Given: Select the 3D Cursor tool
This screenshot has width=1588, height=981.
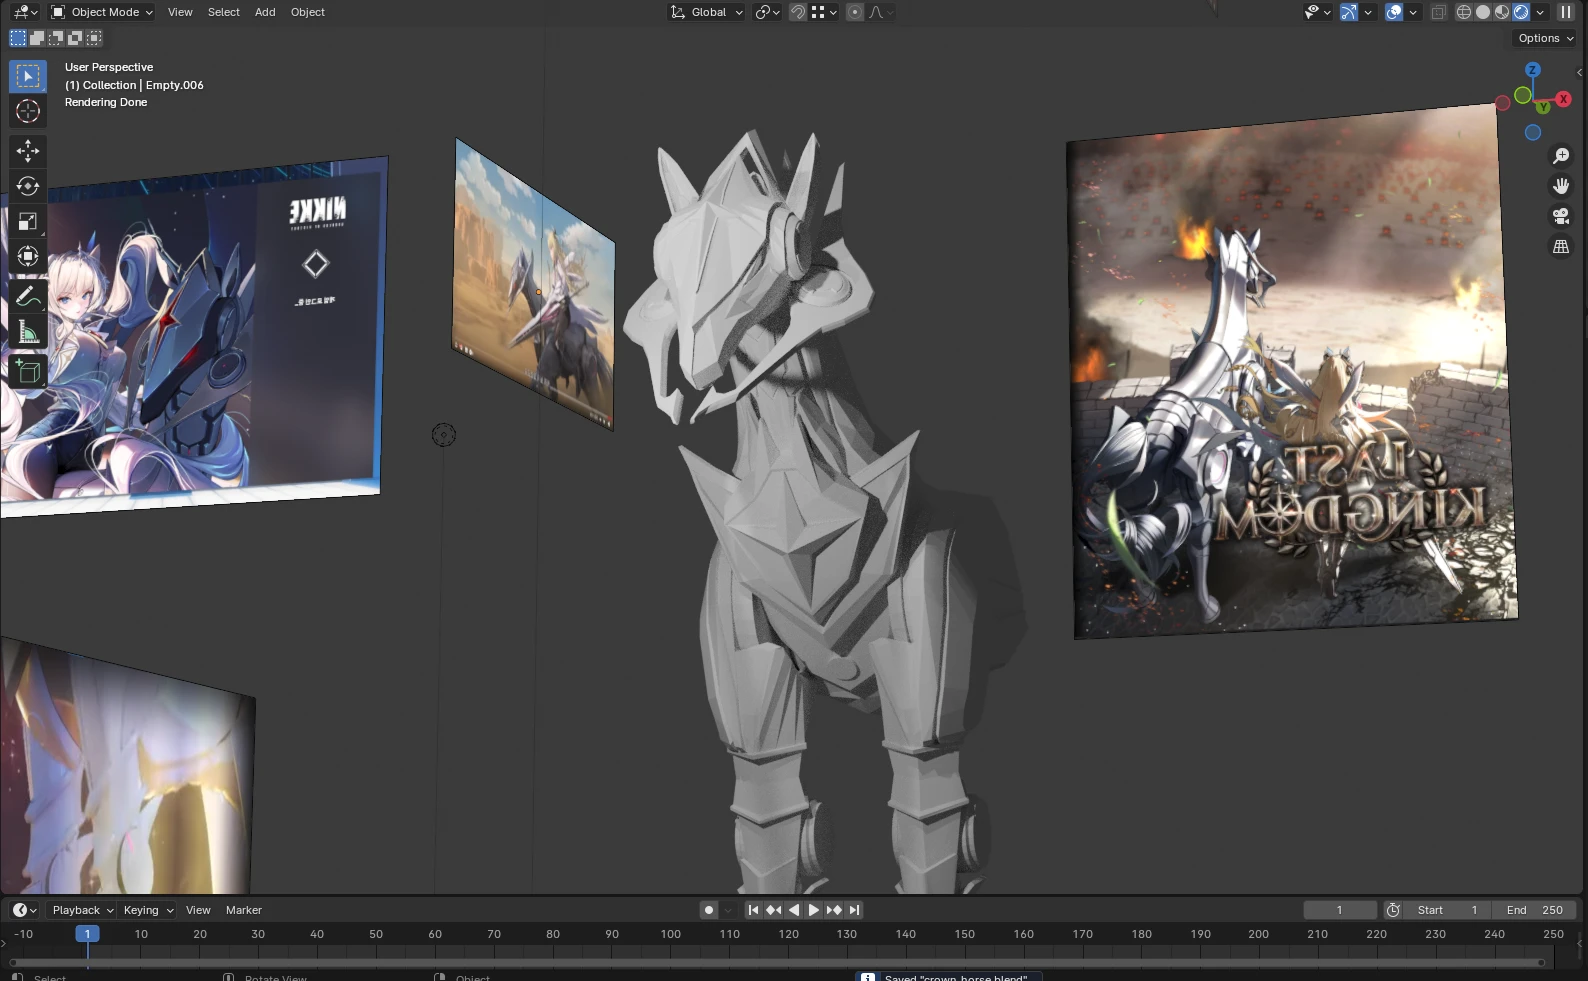Looking at the screenshot, I should pos(28,111).
